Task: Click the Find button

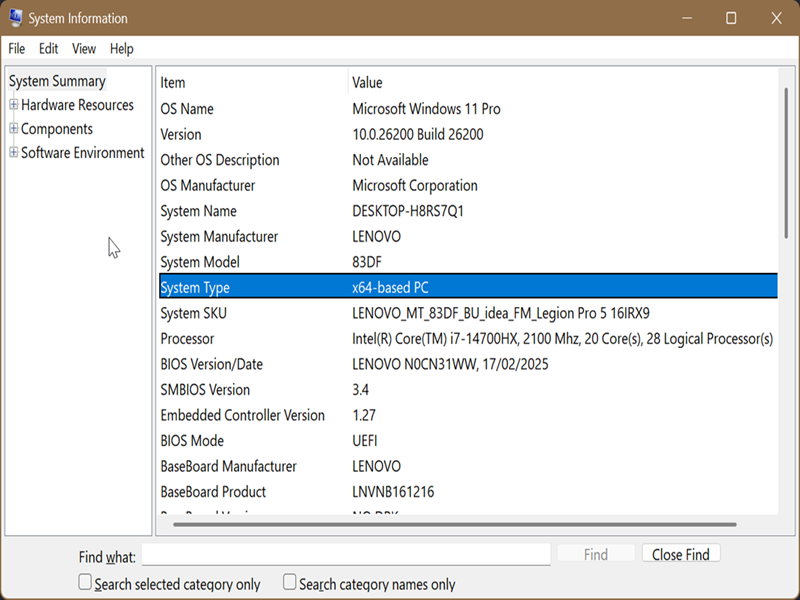Action: 596,554
